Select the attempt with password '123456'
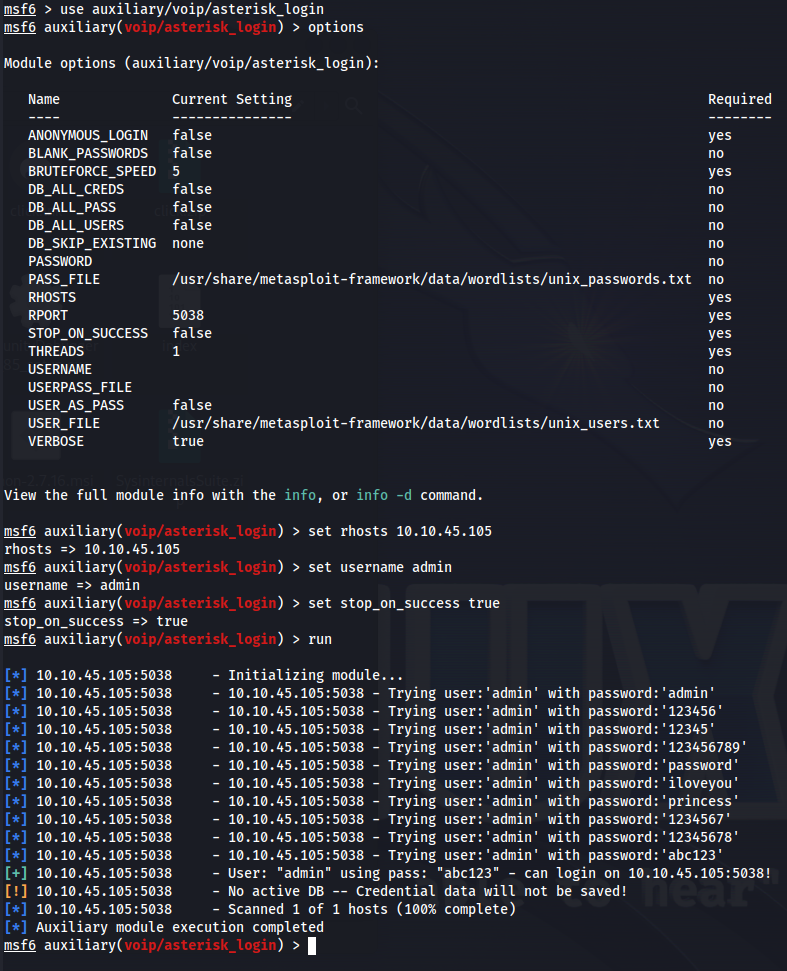Screen dimensions: 787x971 [363, 710]
